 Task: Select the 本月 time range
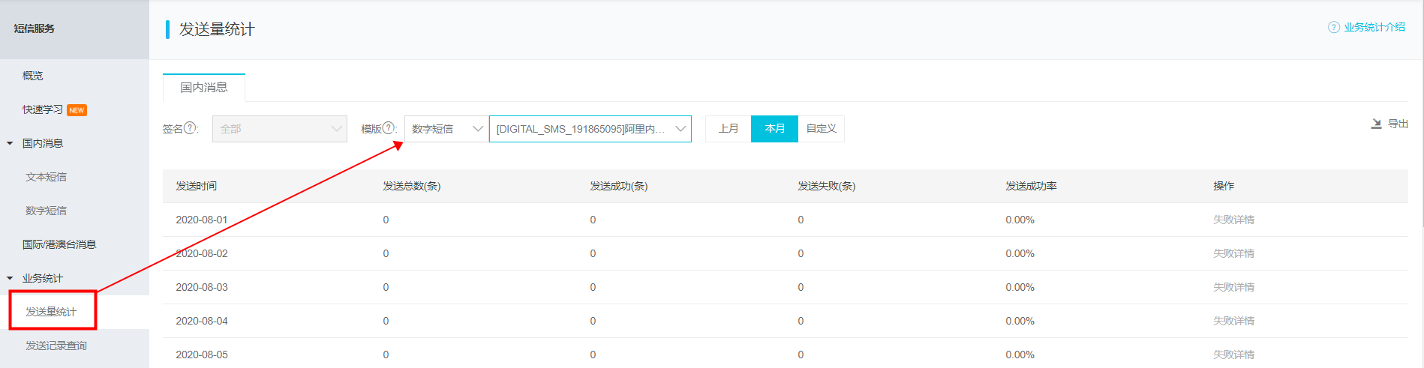(774, 129)
